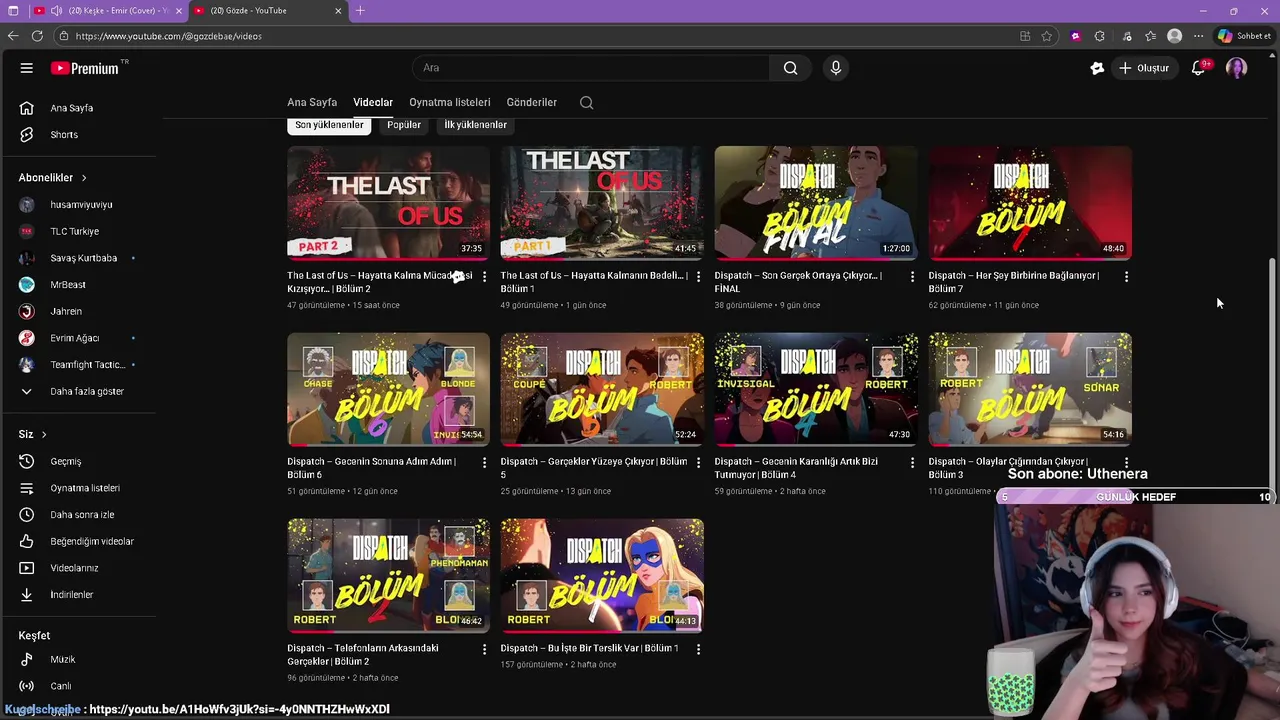Go back with browser back arrow
Screen dimensions: 1280x720
pos(13,36)
